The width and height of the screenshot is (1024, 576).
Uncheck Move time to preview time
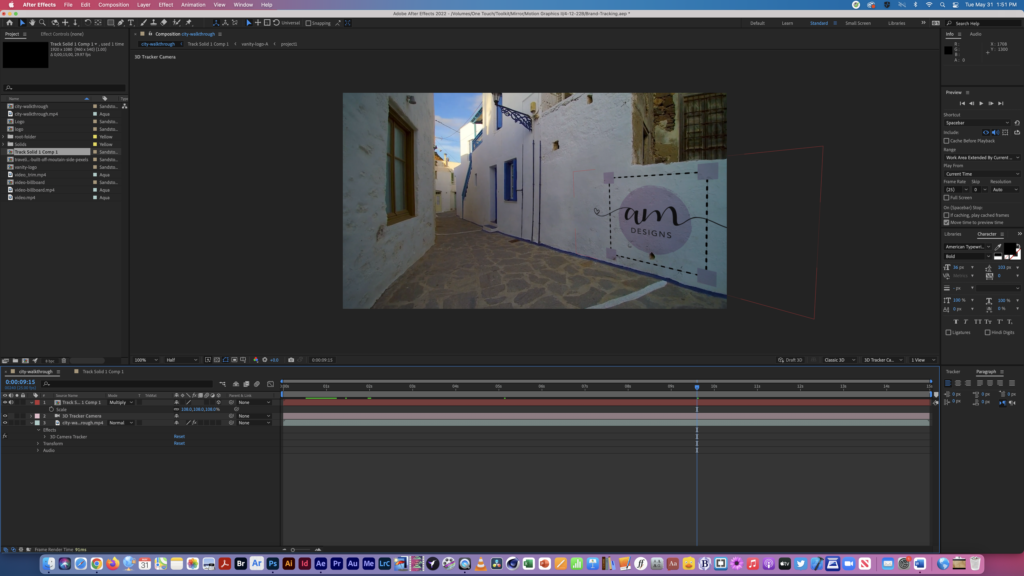tap(946, 223)
